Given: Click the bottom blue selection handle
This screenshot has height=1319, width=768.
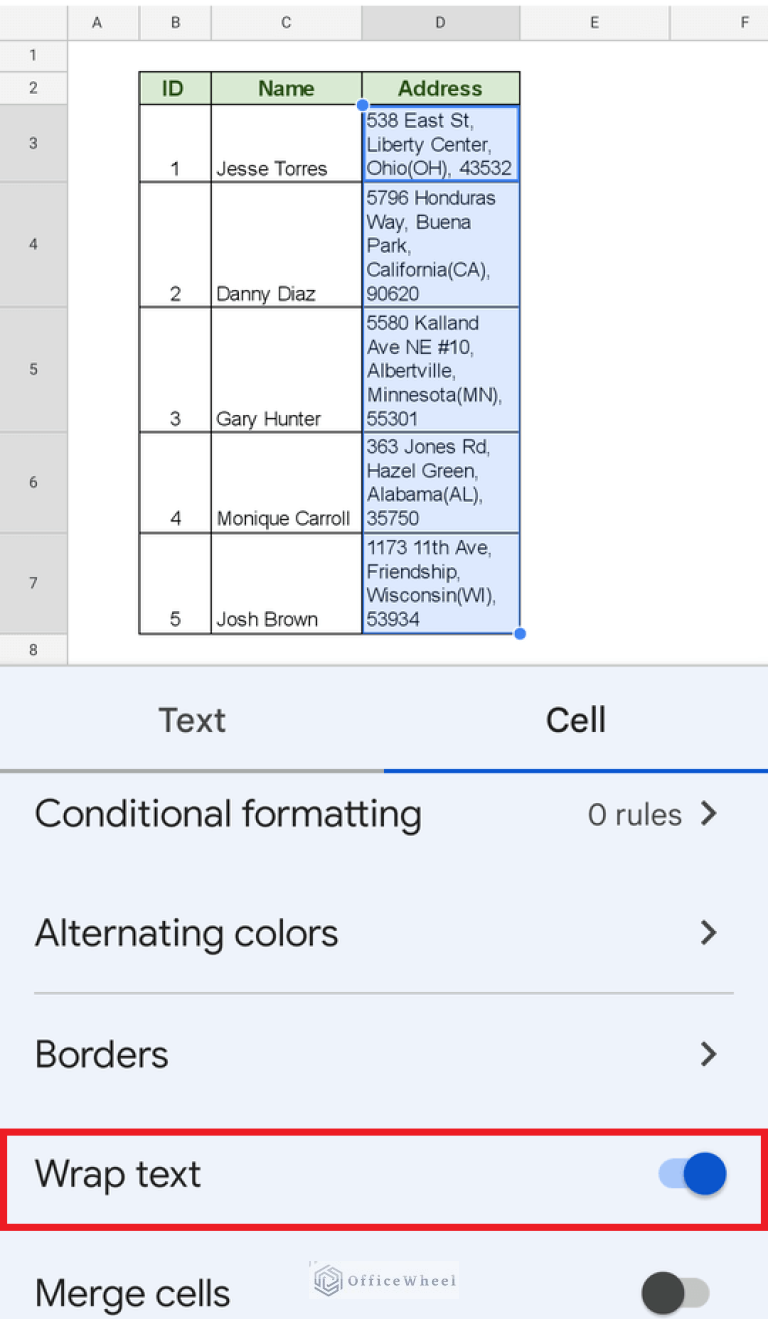Looking at the screenshot, I should [x=519, y=633].
